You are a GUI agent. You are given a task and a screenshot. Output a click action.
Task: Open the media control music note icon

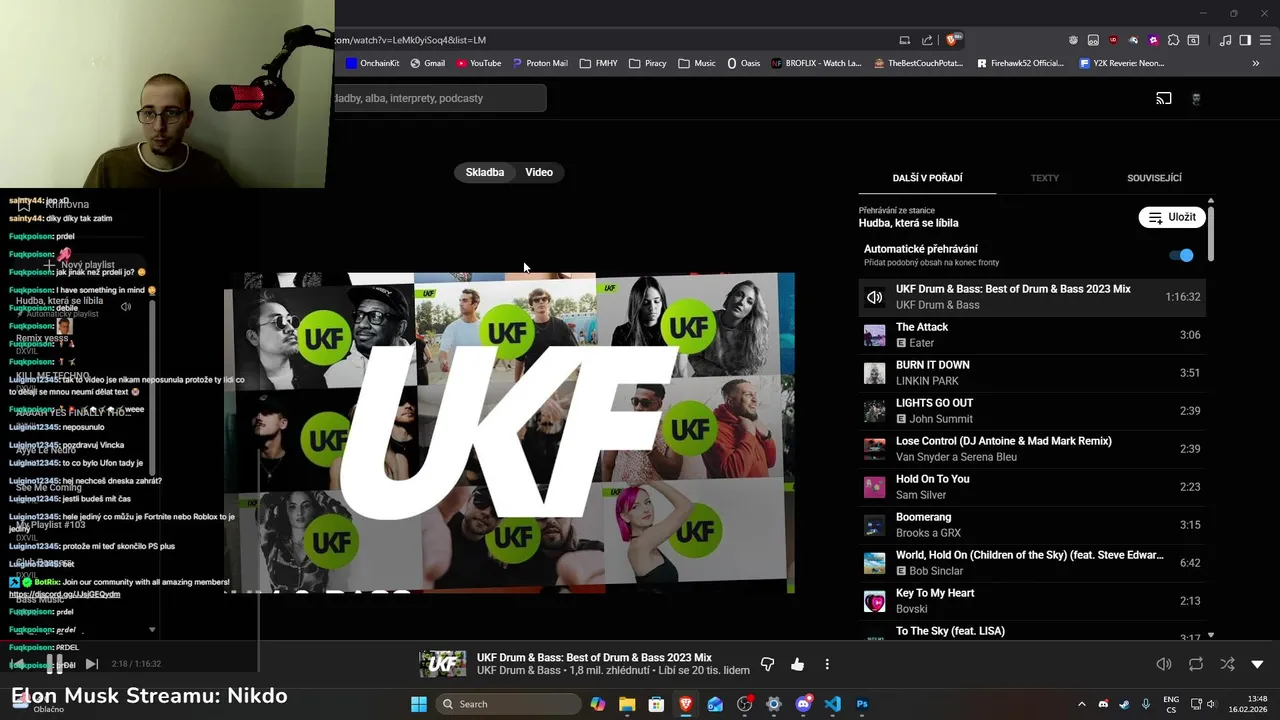coord(1225,40)
